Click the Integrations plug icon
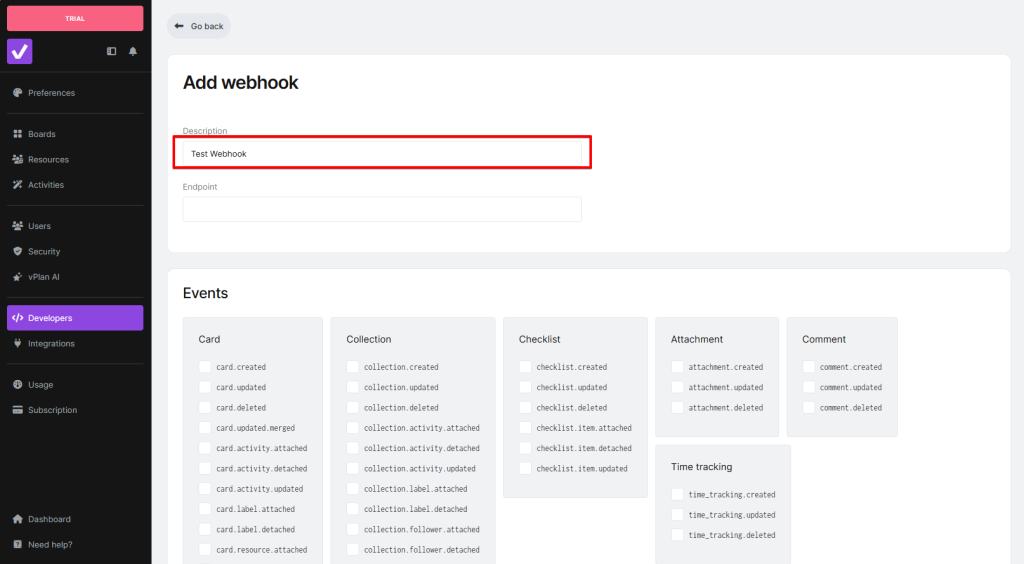 coord(17,344)
